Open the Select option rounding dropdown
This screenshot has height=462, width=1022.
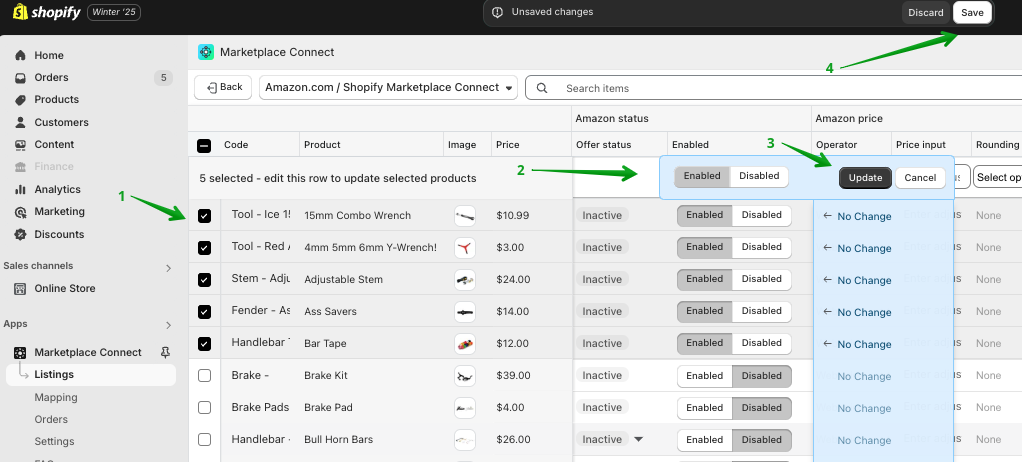point(997,177)
